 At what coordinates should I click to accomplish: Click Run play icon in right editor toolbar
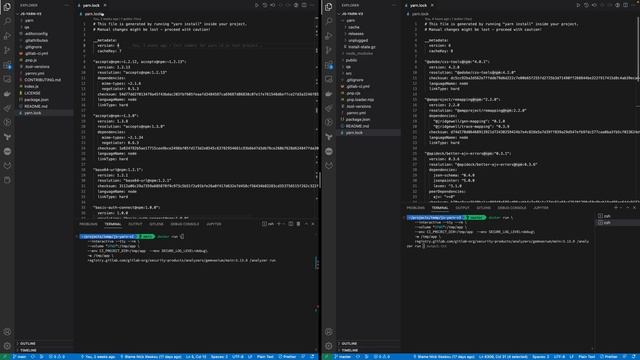pyautogui.click(x=578, y=5)
